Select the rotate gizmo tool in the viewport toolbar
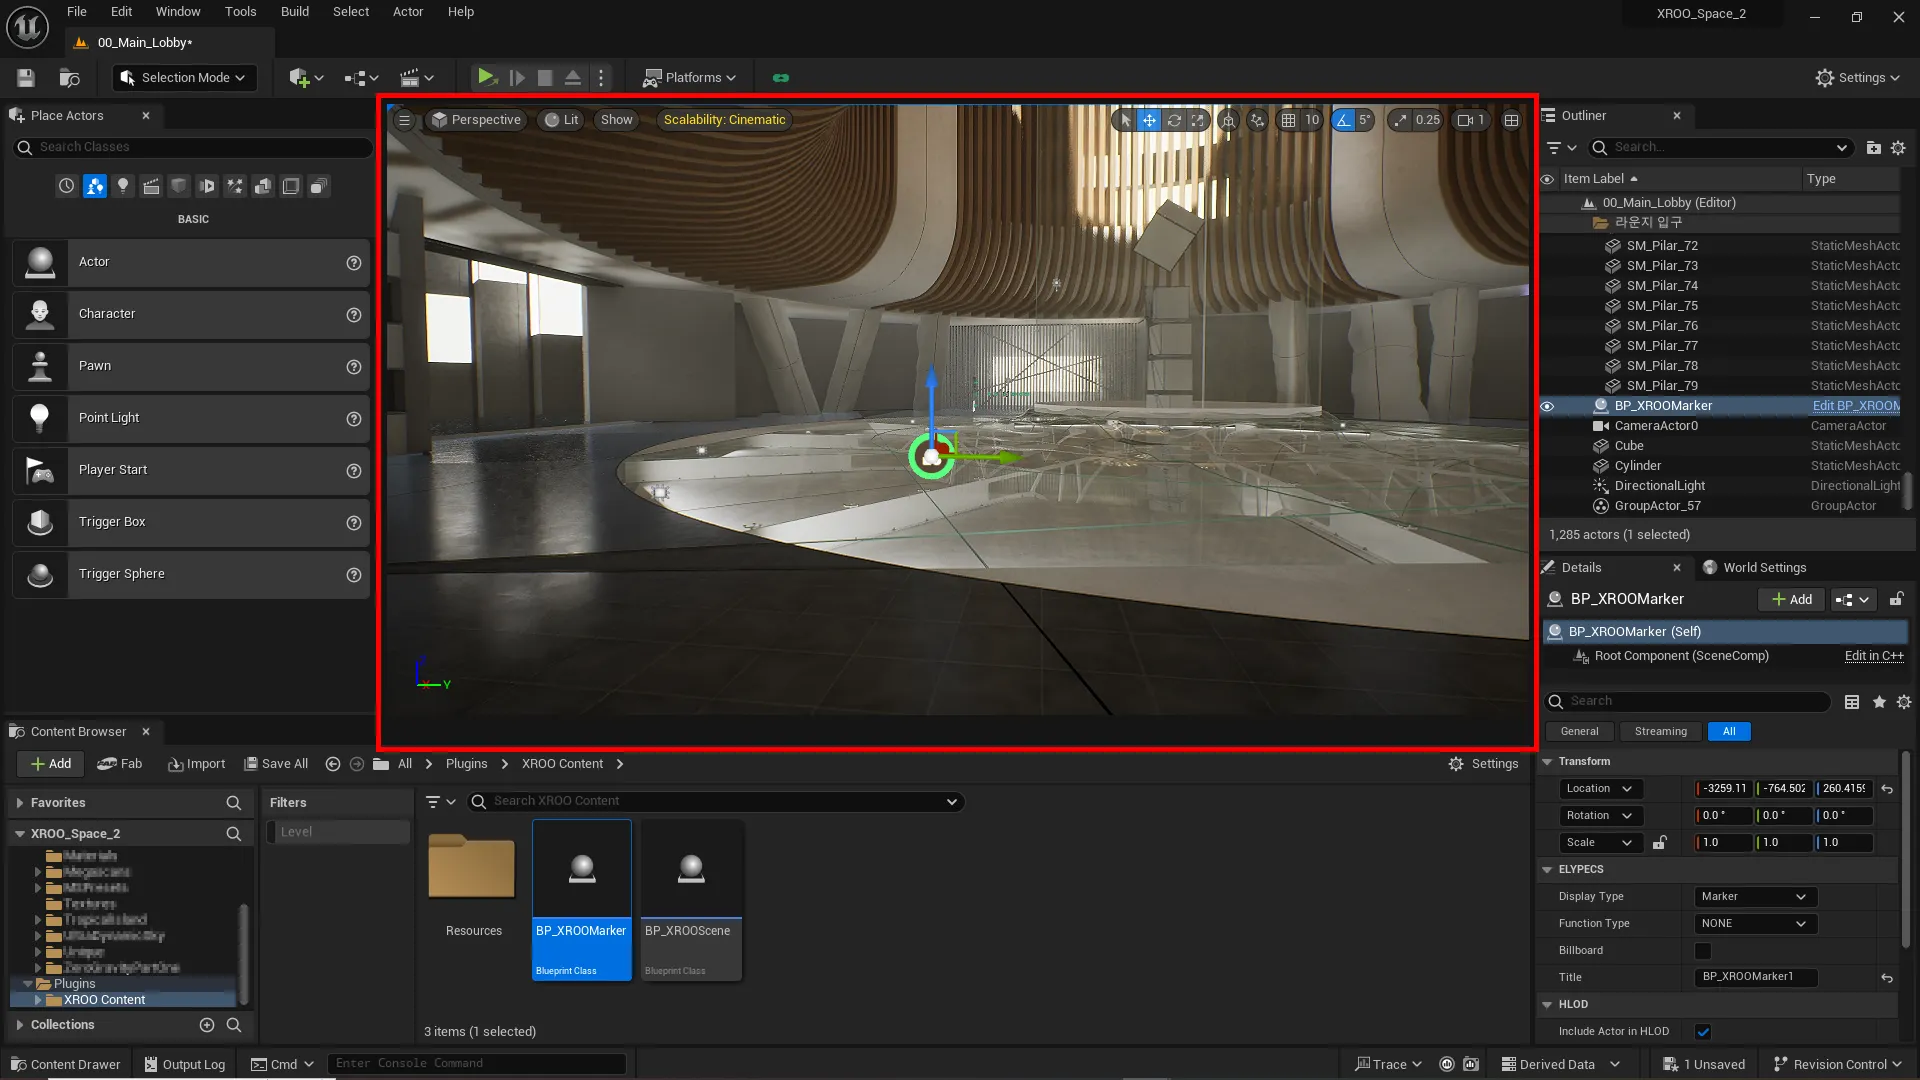The image size is (1920, 1080). pos(1174,120)
